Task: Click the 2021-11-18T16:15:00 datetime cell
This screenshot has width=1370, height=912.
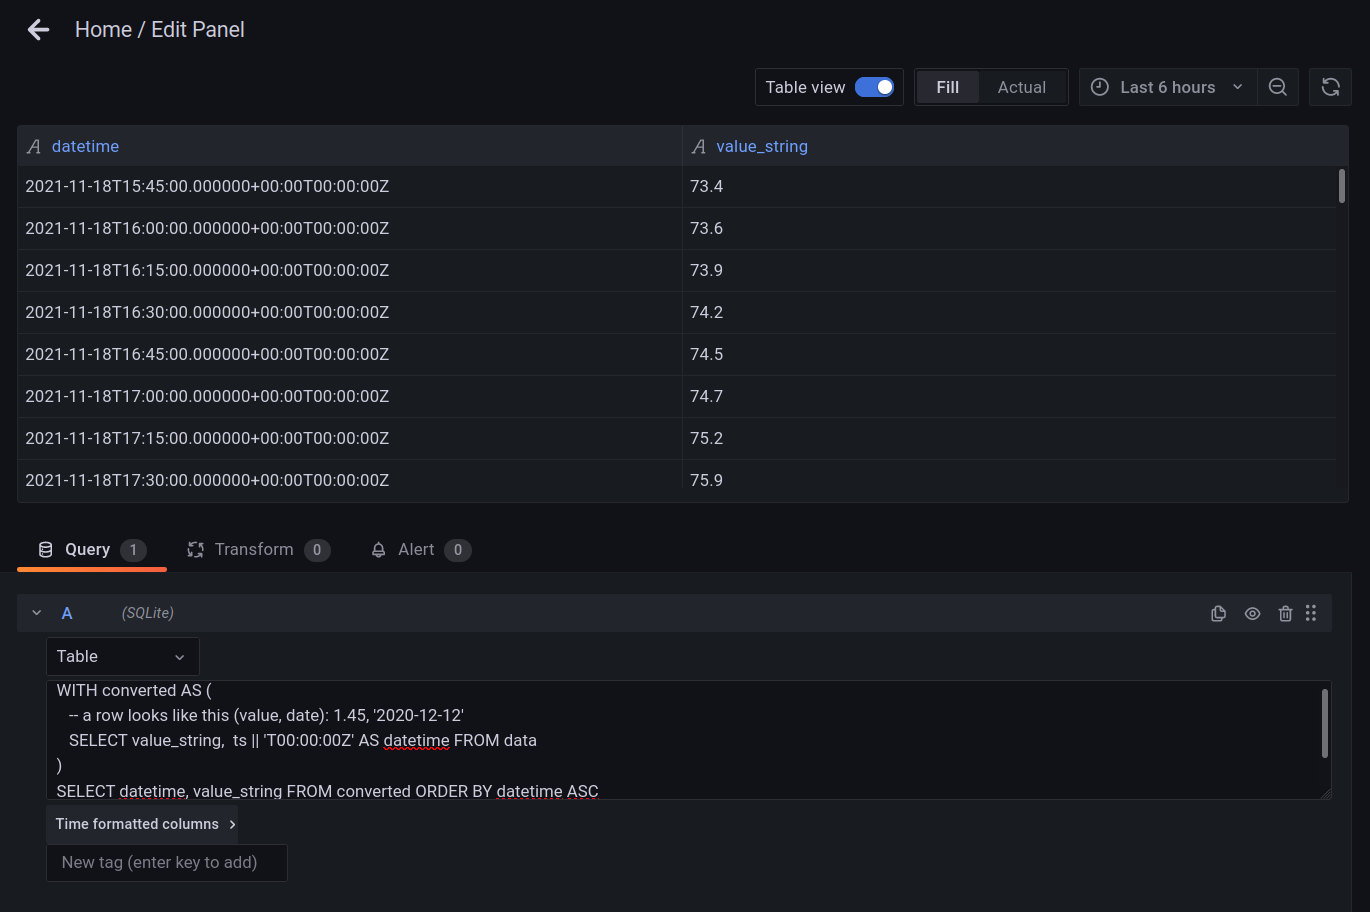Action: point(350,270)
